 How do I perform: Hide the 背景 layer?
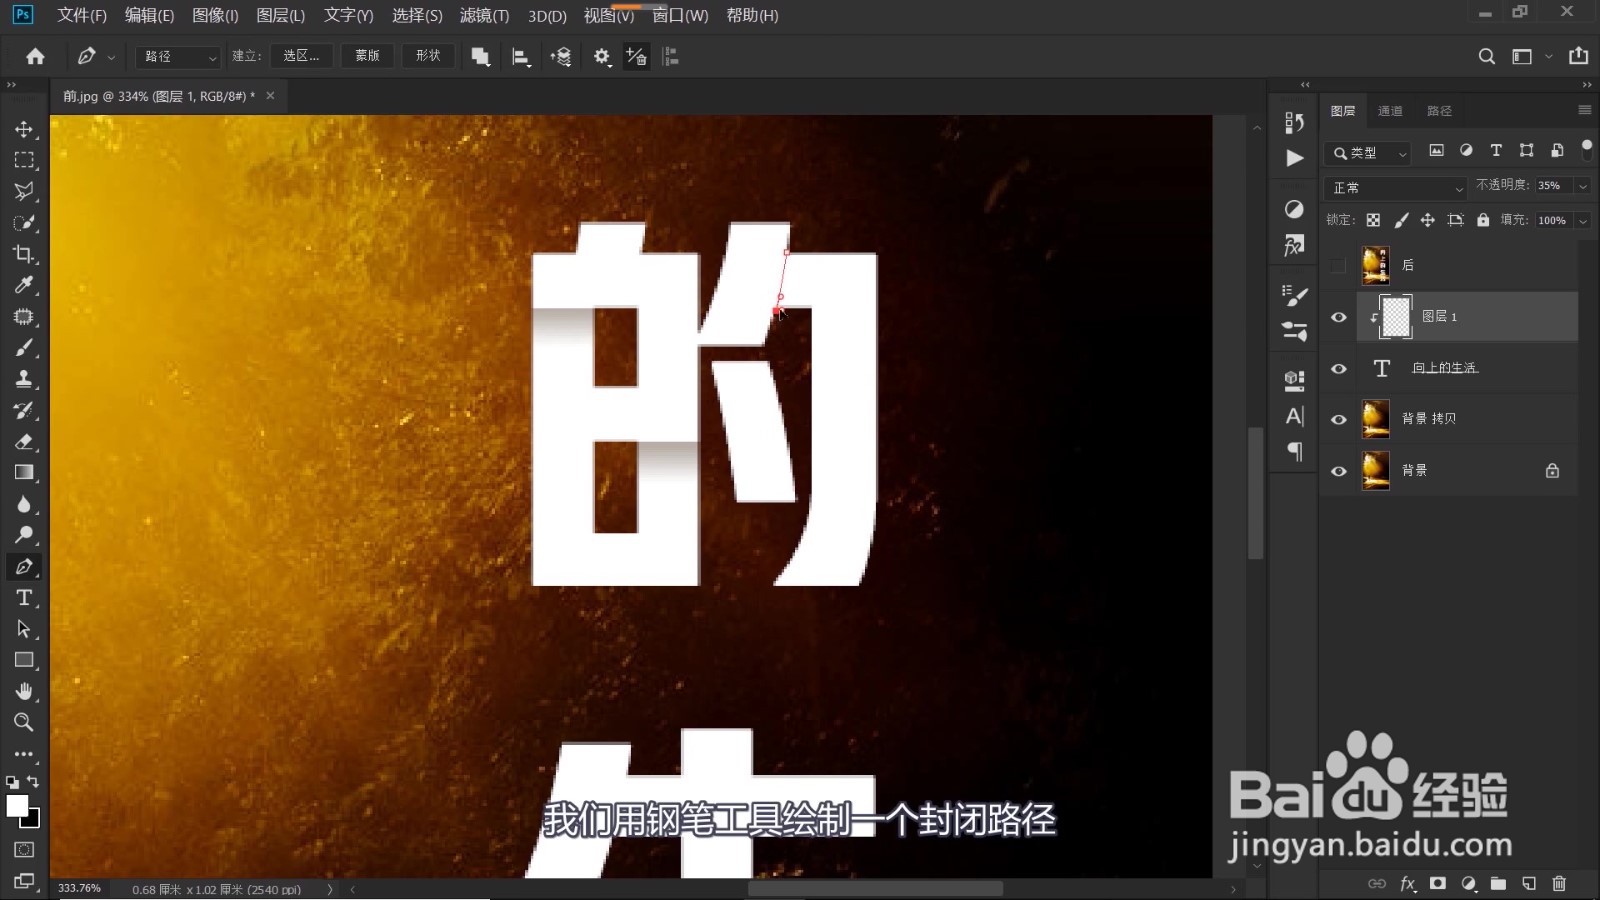coord(1338,470)
